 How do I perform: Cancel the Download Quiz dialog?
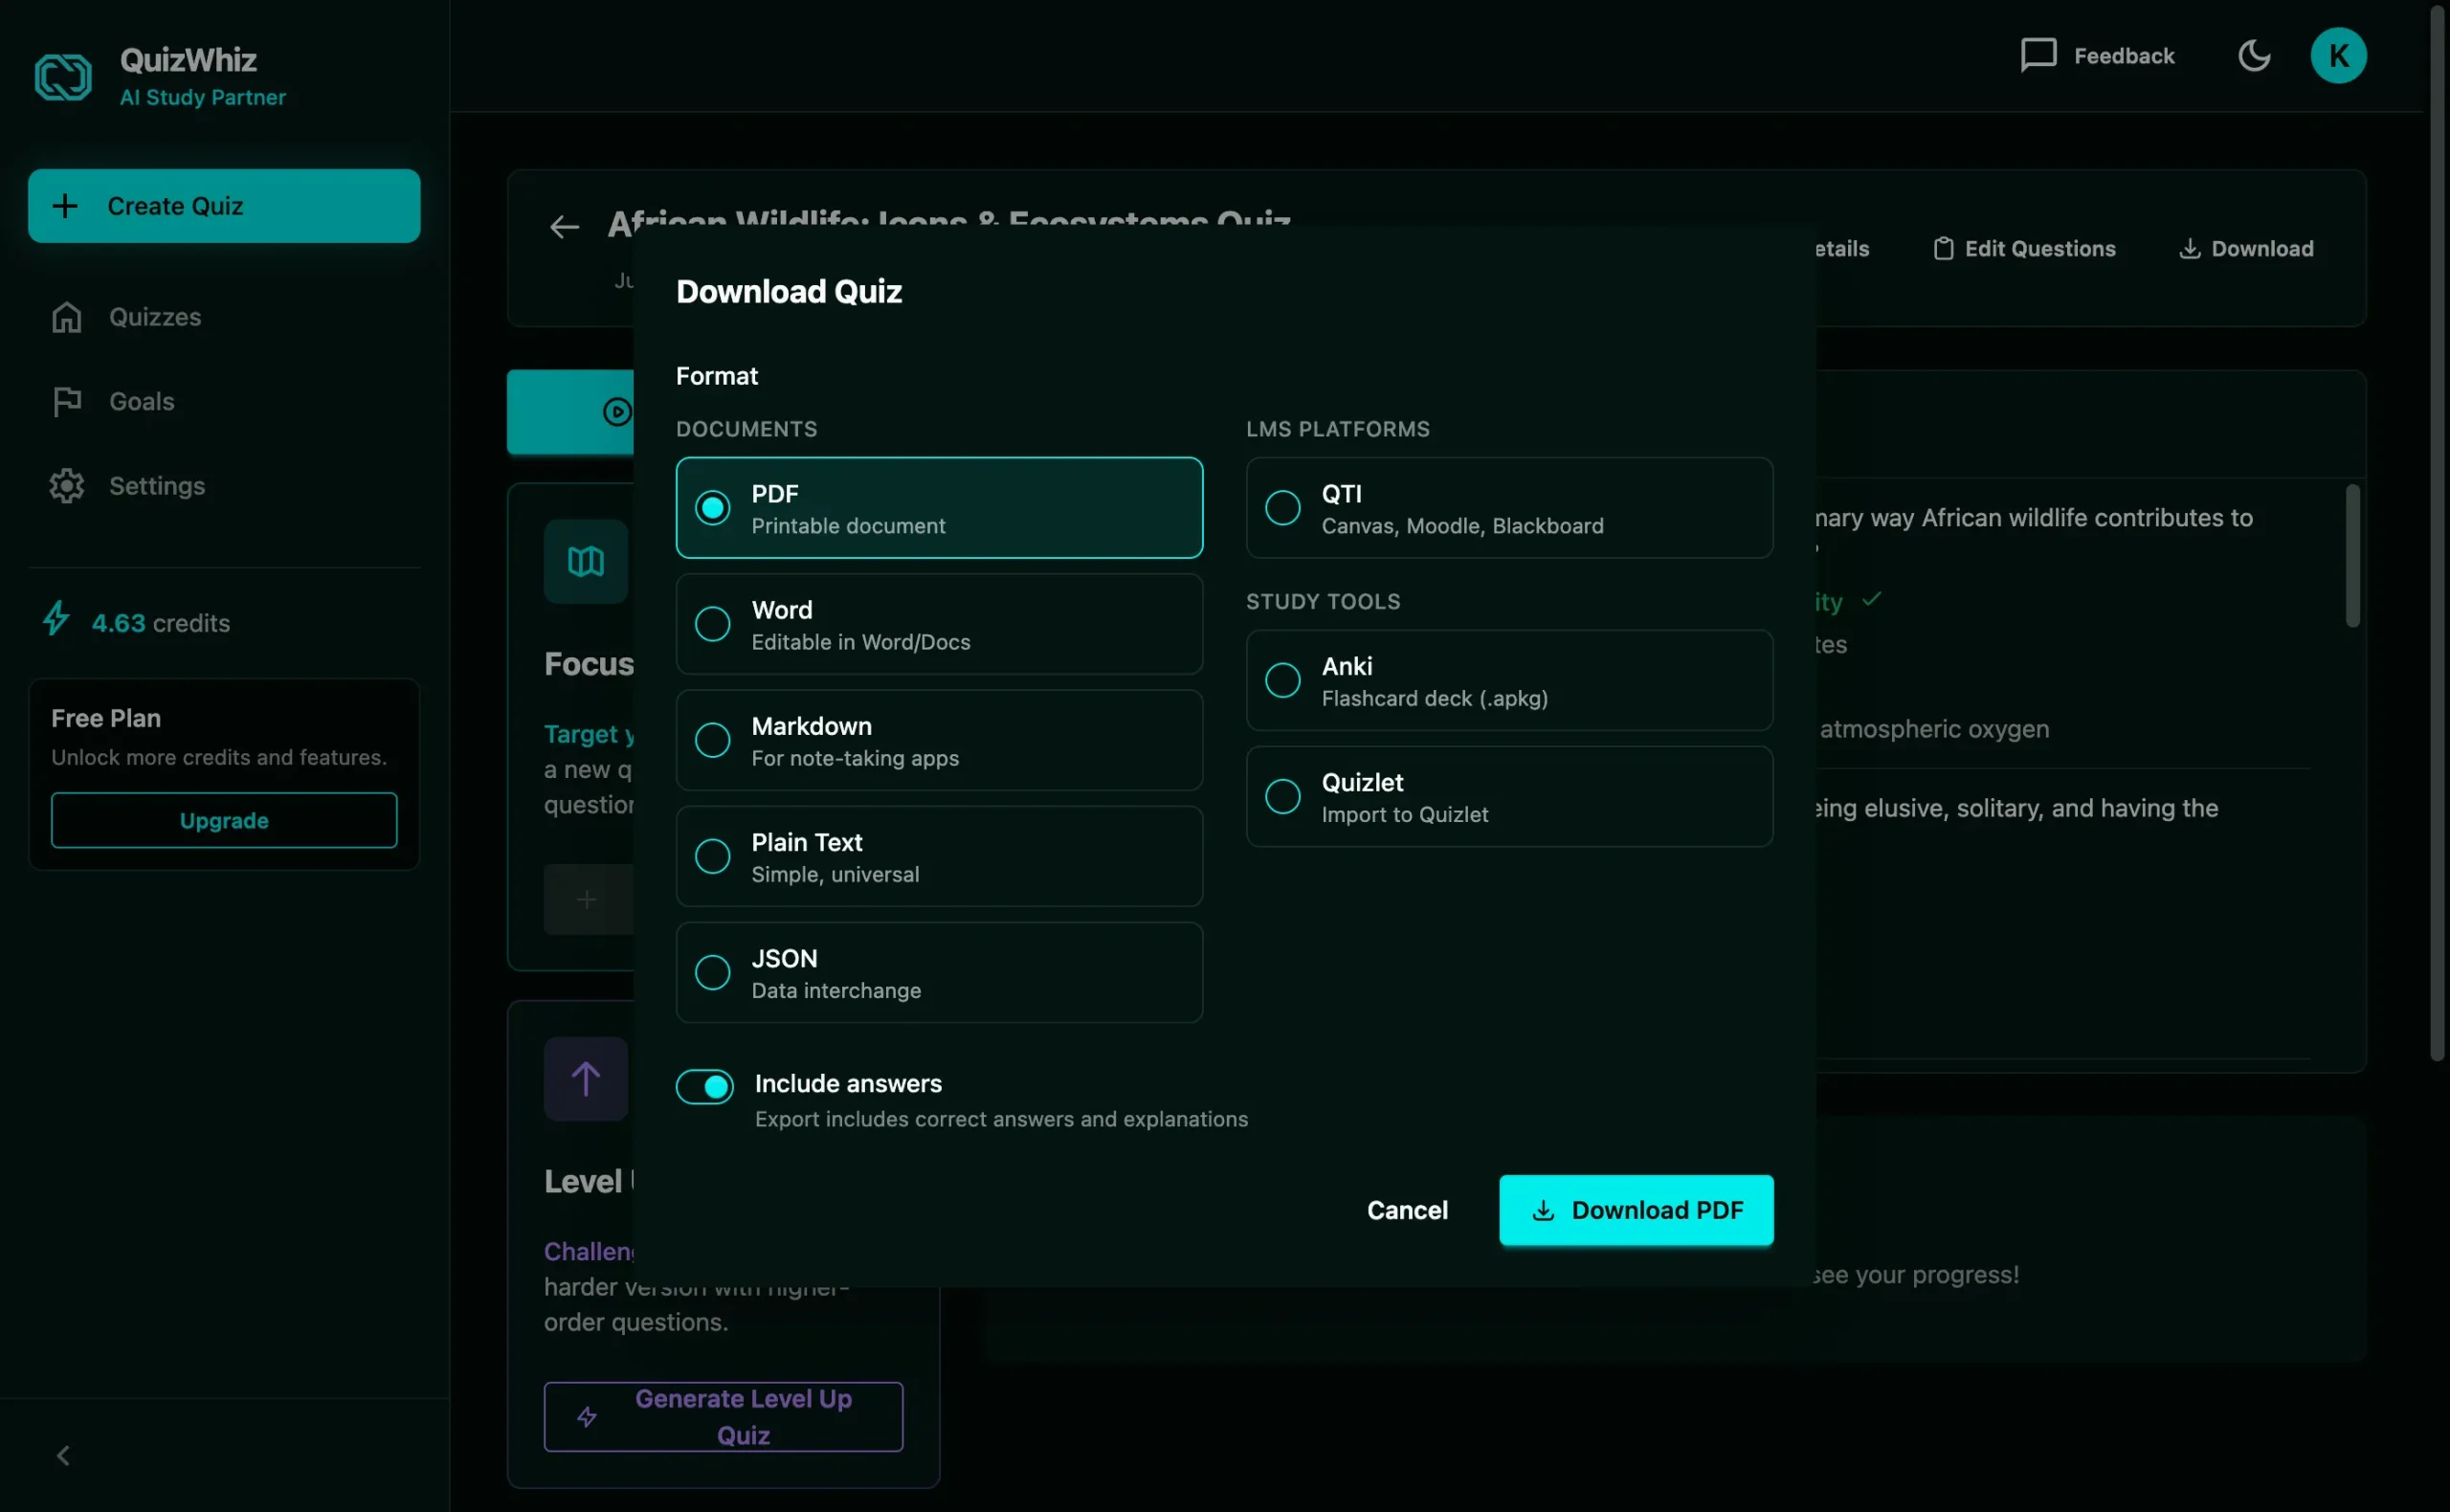click(1407, 1210)
